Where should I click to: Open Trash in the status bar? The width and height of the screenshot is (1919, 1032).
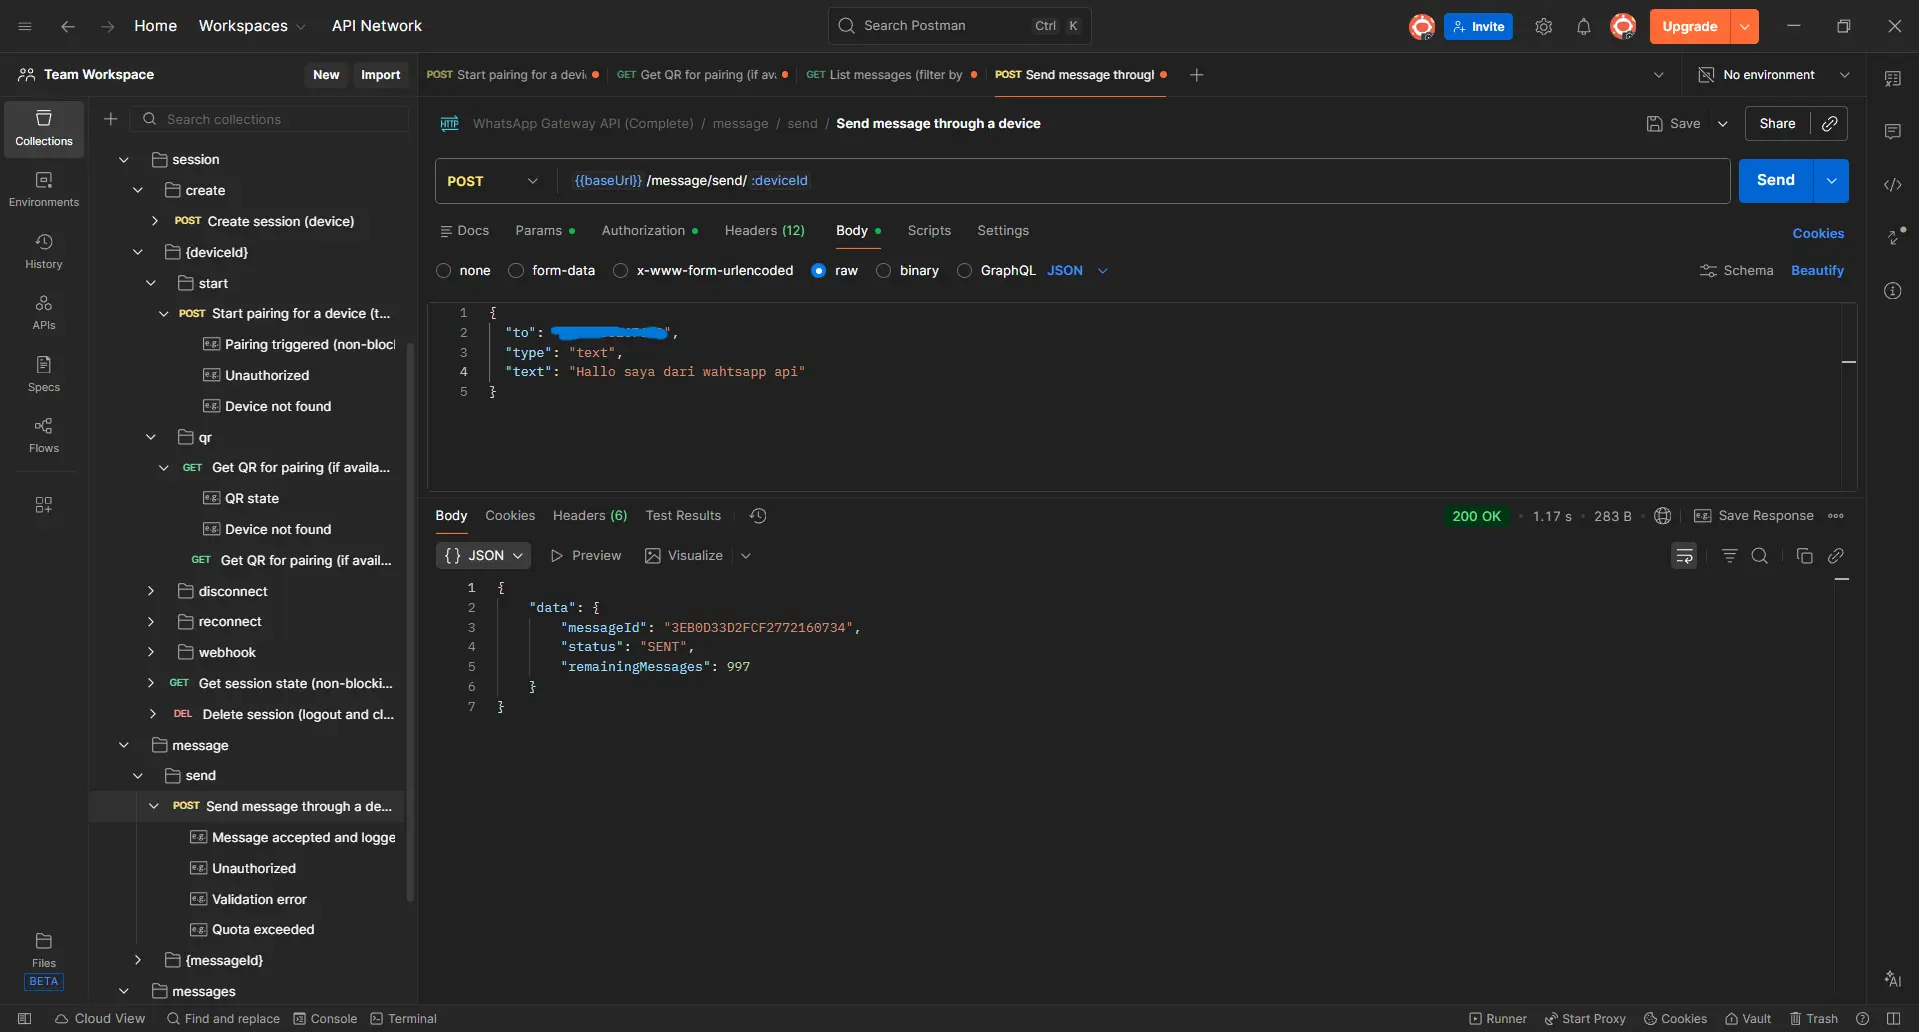[1814, 1019]
